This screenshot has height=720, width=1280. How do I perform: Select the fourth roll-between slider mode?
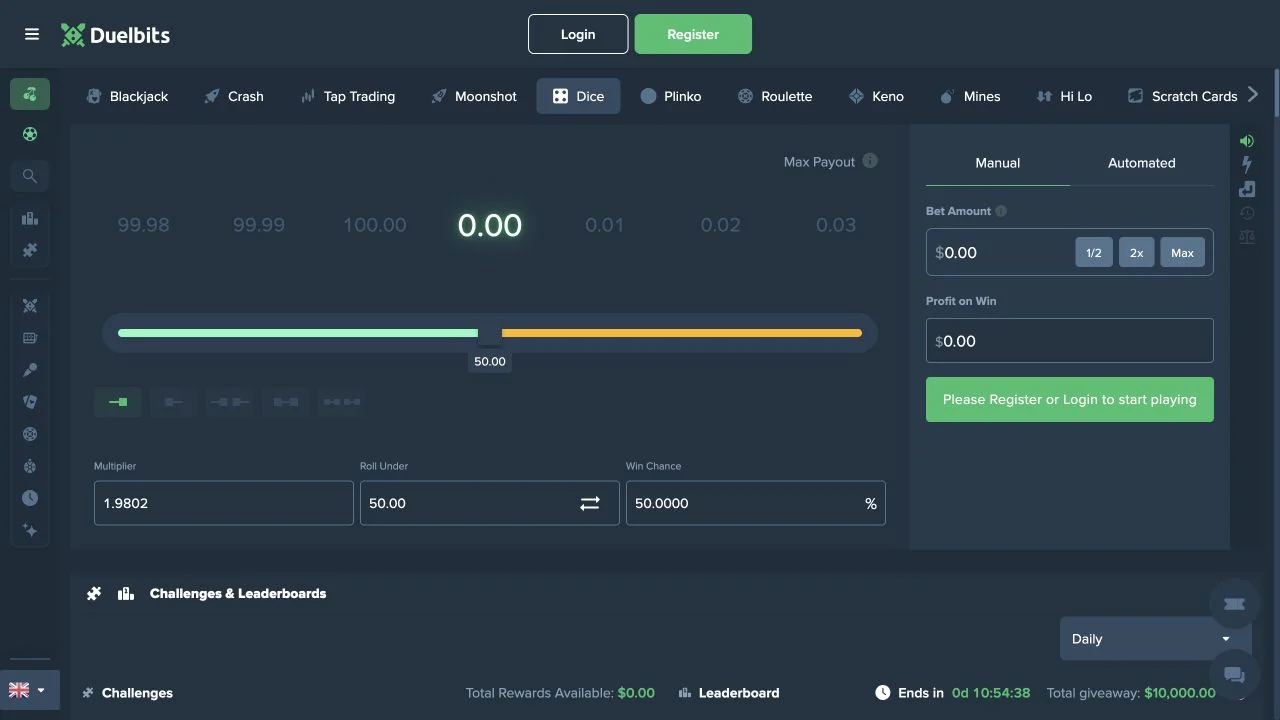click(285, 402)
